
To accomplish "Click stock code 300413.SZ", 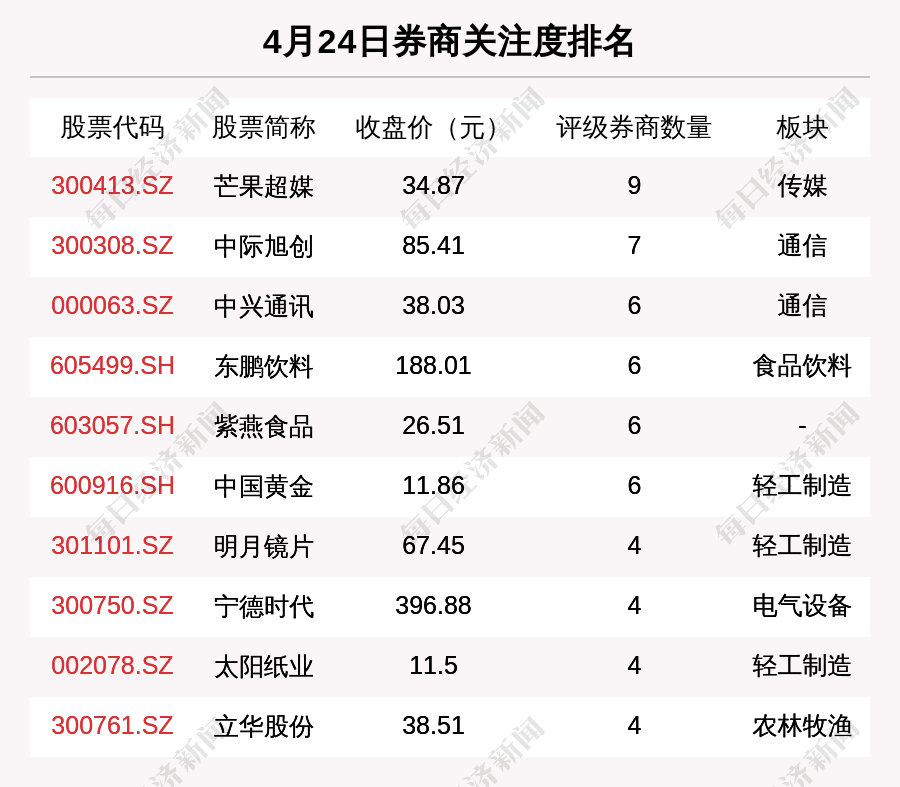I will (x=112, y=185).
